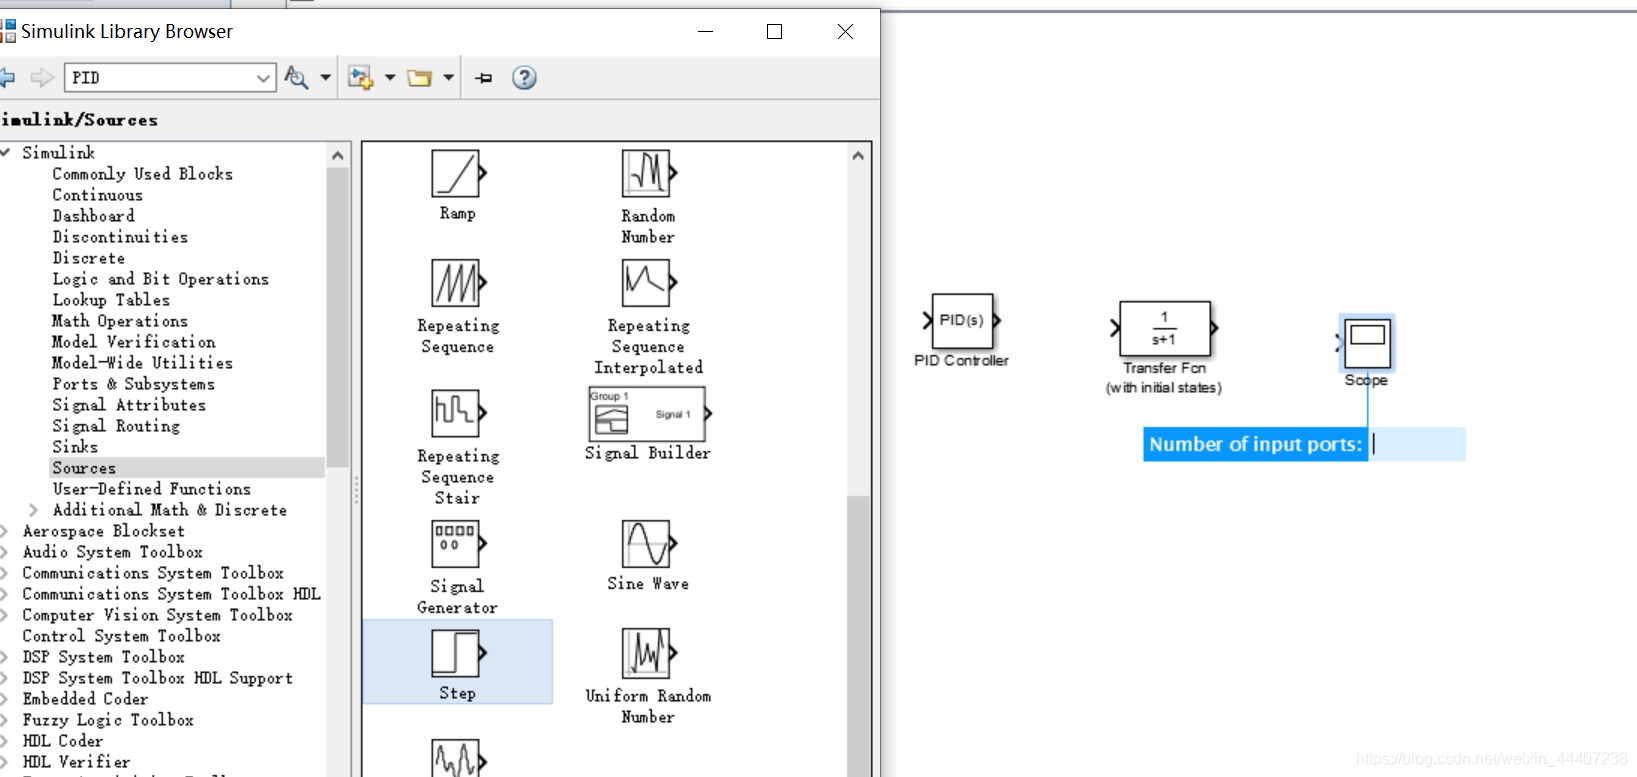Open the folder dropdown arrow

pos(448,77)
